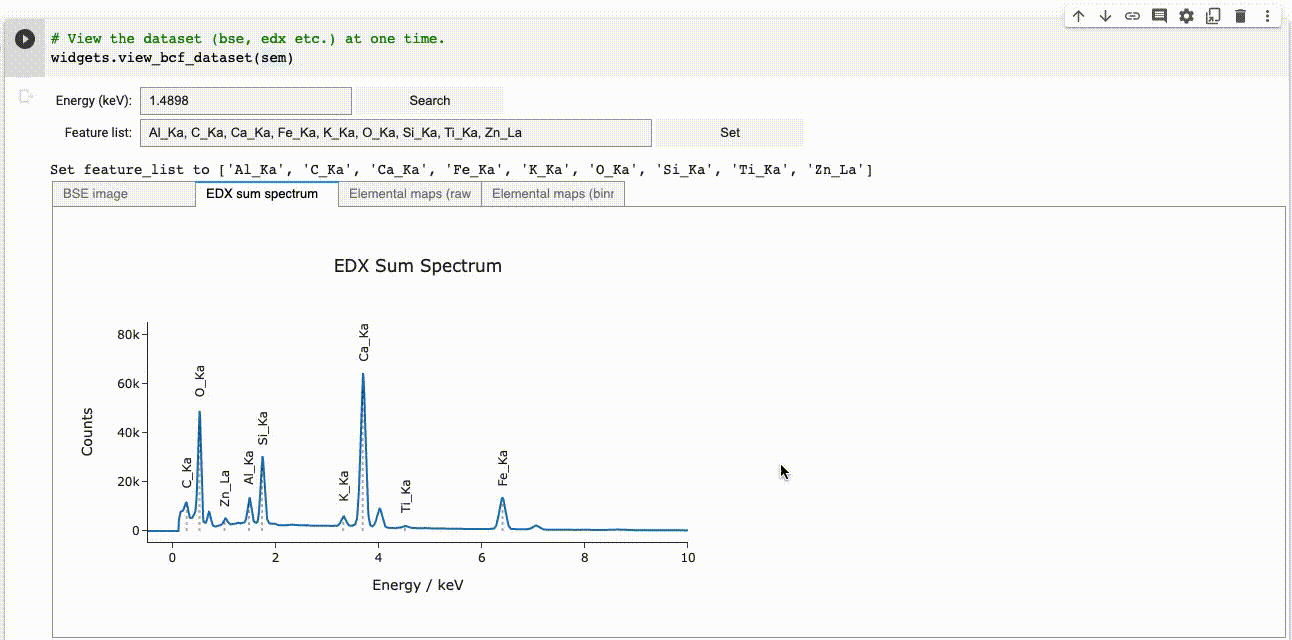Screen dimensions: 1292x640
Task: View the Elemental maps (binned) tab
Action: (552, 193)
